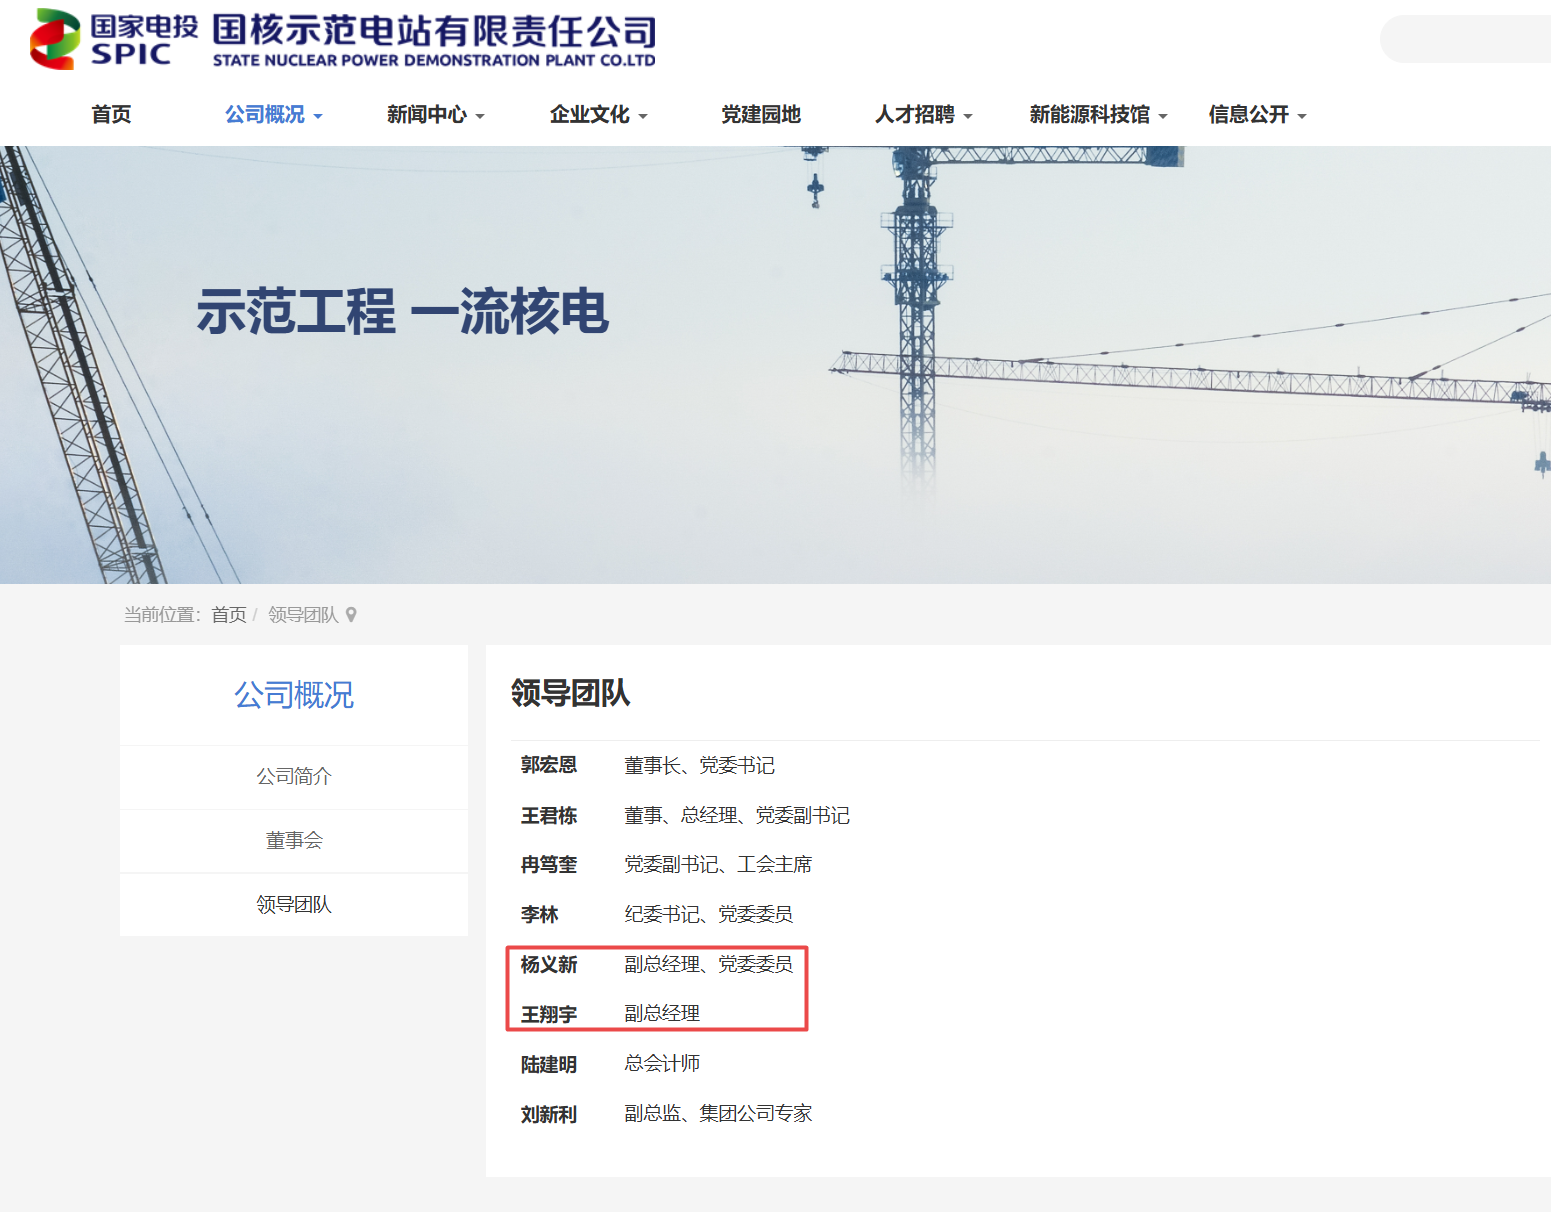This screenshot has width=1551, height=1212.
Task: Expand the 新能源科技馆 dropdown menu
Action: point(1099,115)
